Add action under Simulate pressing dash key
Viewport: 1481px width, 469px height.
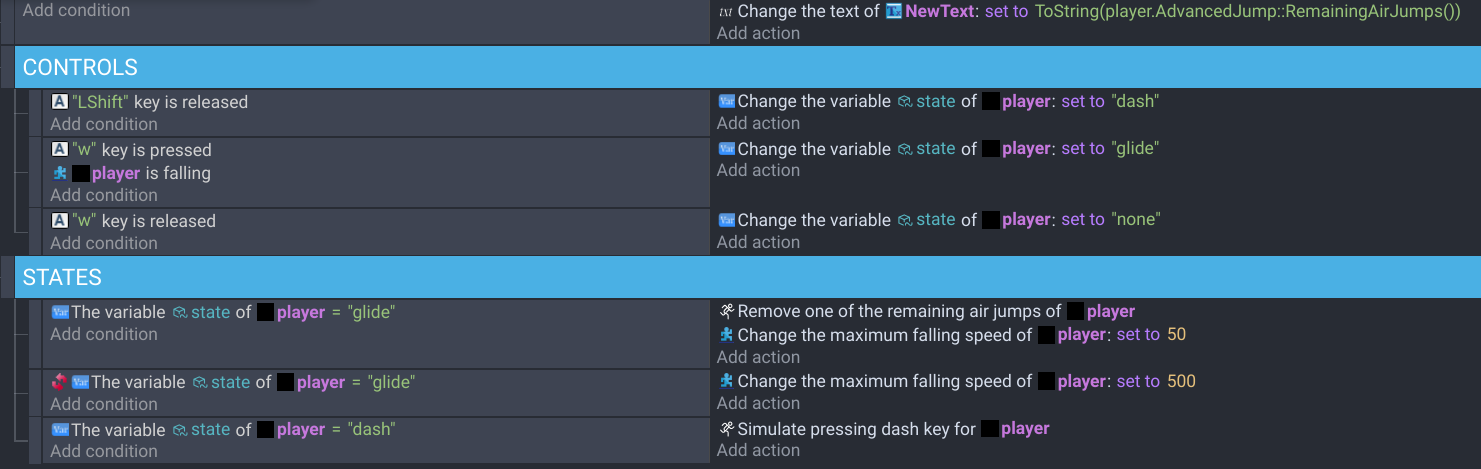tap(758, 450)
